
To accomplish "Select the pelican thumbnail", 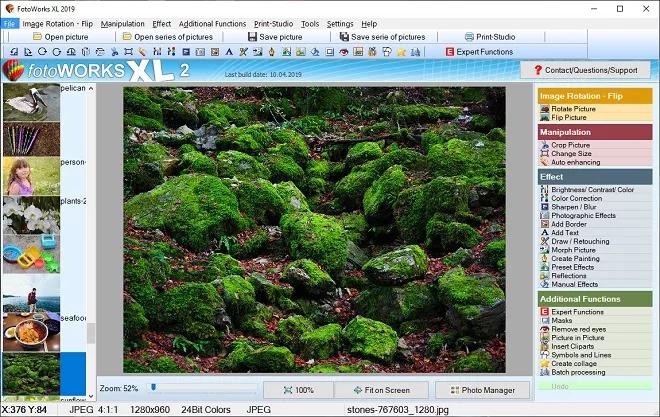I will tap(31, 103).
